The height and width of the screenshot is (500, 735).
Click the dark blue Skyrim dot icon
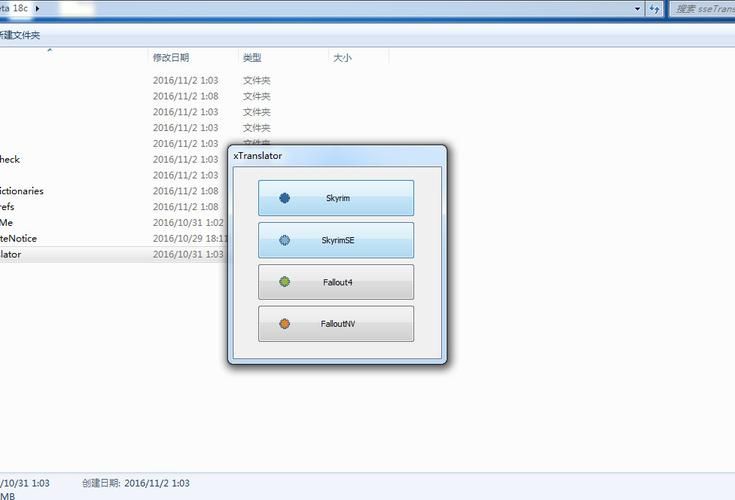tap(285, 198)
